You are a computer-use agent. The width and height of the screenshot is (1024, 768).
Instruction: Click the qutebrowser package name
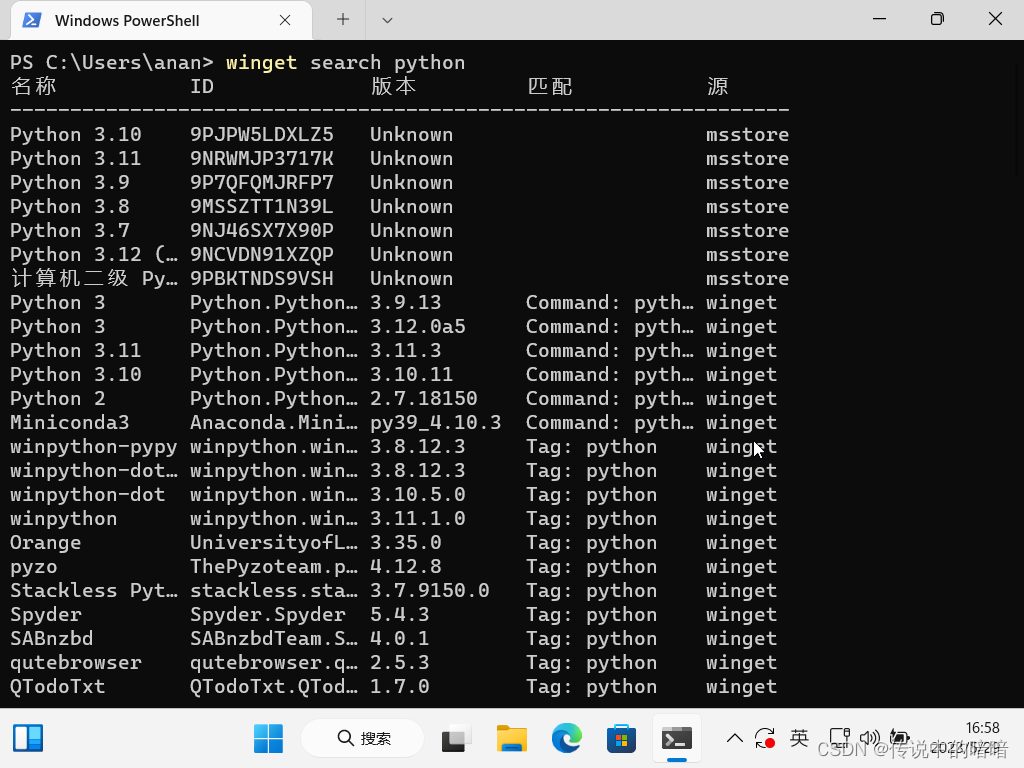tap(76, 663)
